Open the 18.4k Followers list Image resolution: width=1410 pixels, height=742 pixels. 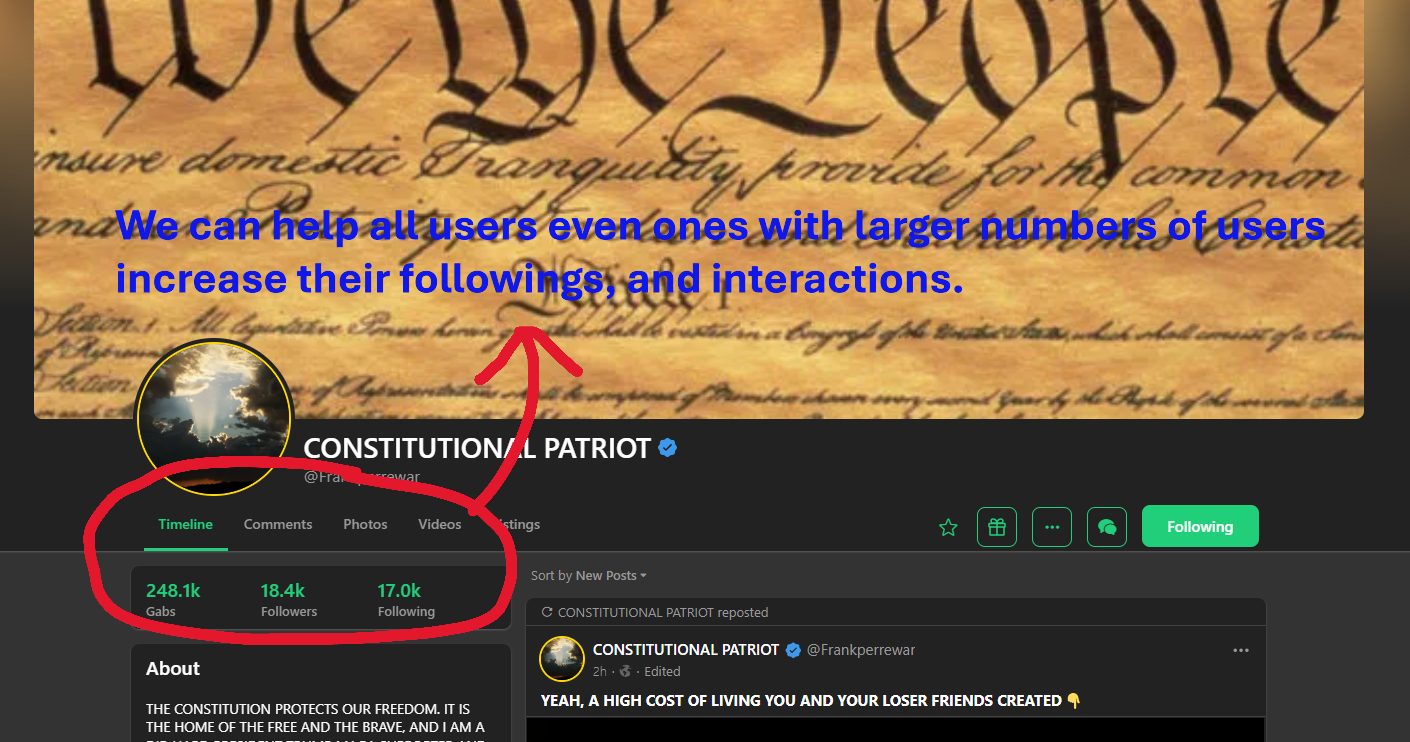tap(289, 600)
